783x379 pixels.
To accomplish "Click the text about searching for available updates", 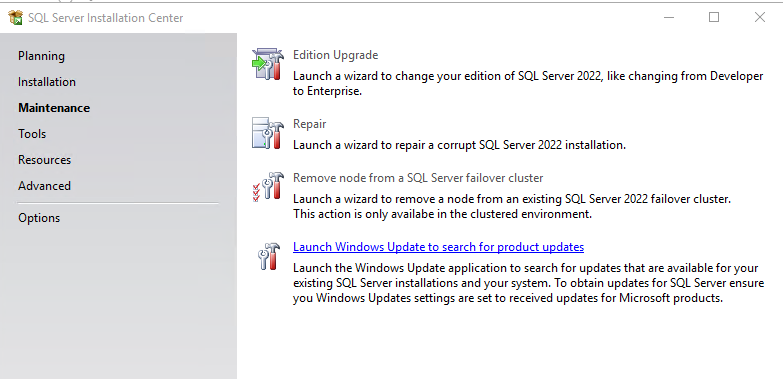I will [528, 283].
